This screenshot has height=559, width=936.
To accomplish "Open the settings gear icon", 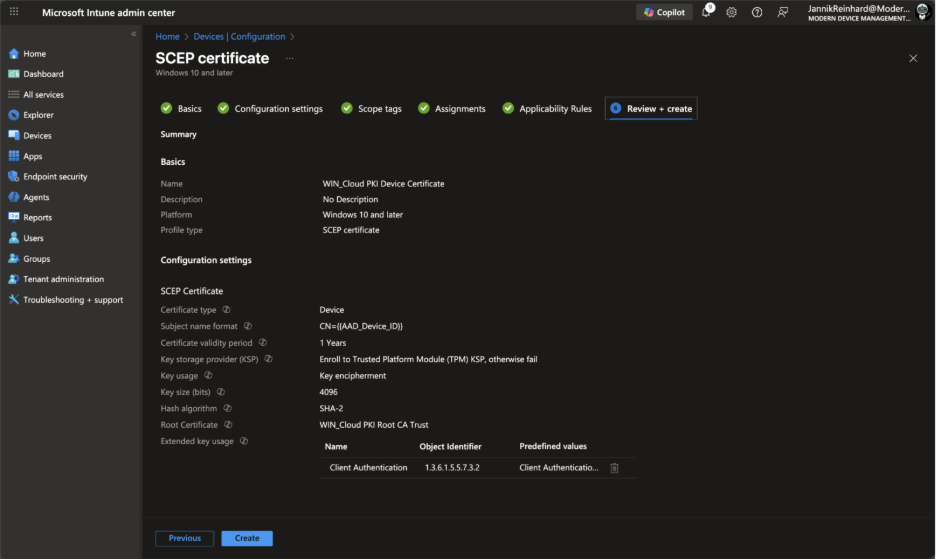I will pyautogui.click(x=731, y=12).
